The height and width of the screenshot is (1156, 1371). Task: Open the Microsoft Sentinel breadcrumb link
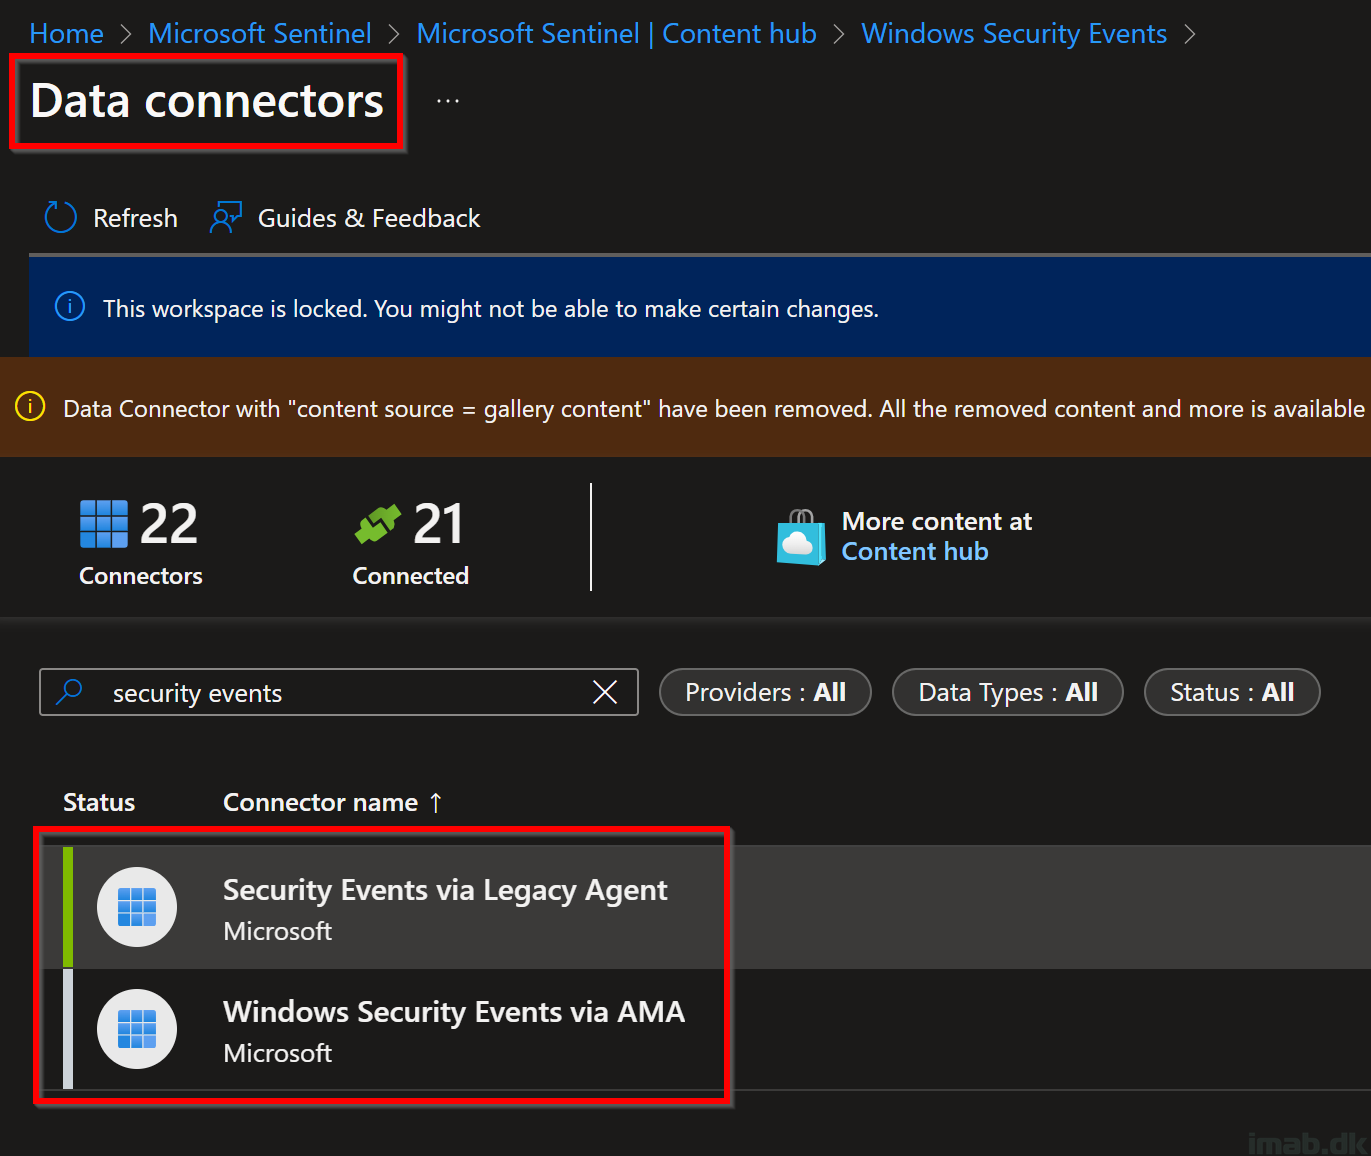tap(259, 34)
